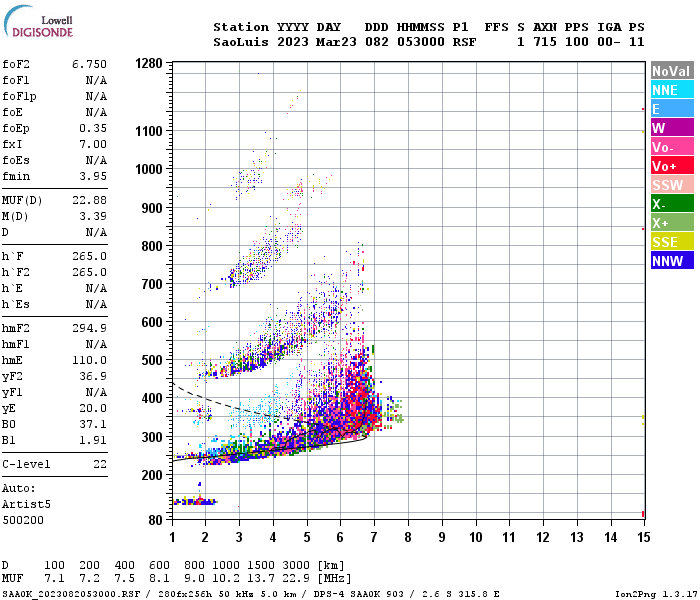700x600 pixels.
Task: Click the E light-blue legend swatch
Action: coord(672,109)
